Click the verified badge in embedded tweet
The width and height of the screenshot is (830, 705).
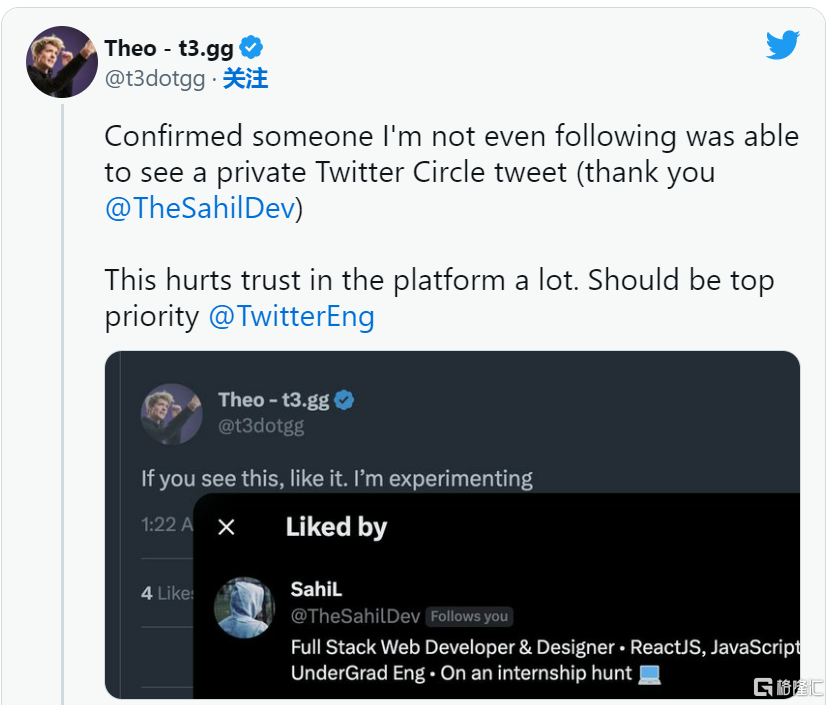[344, 400]
